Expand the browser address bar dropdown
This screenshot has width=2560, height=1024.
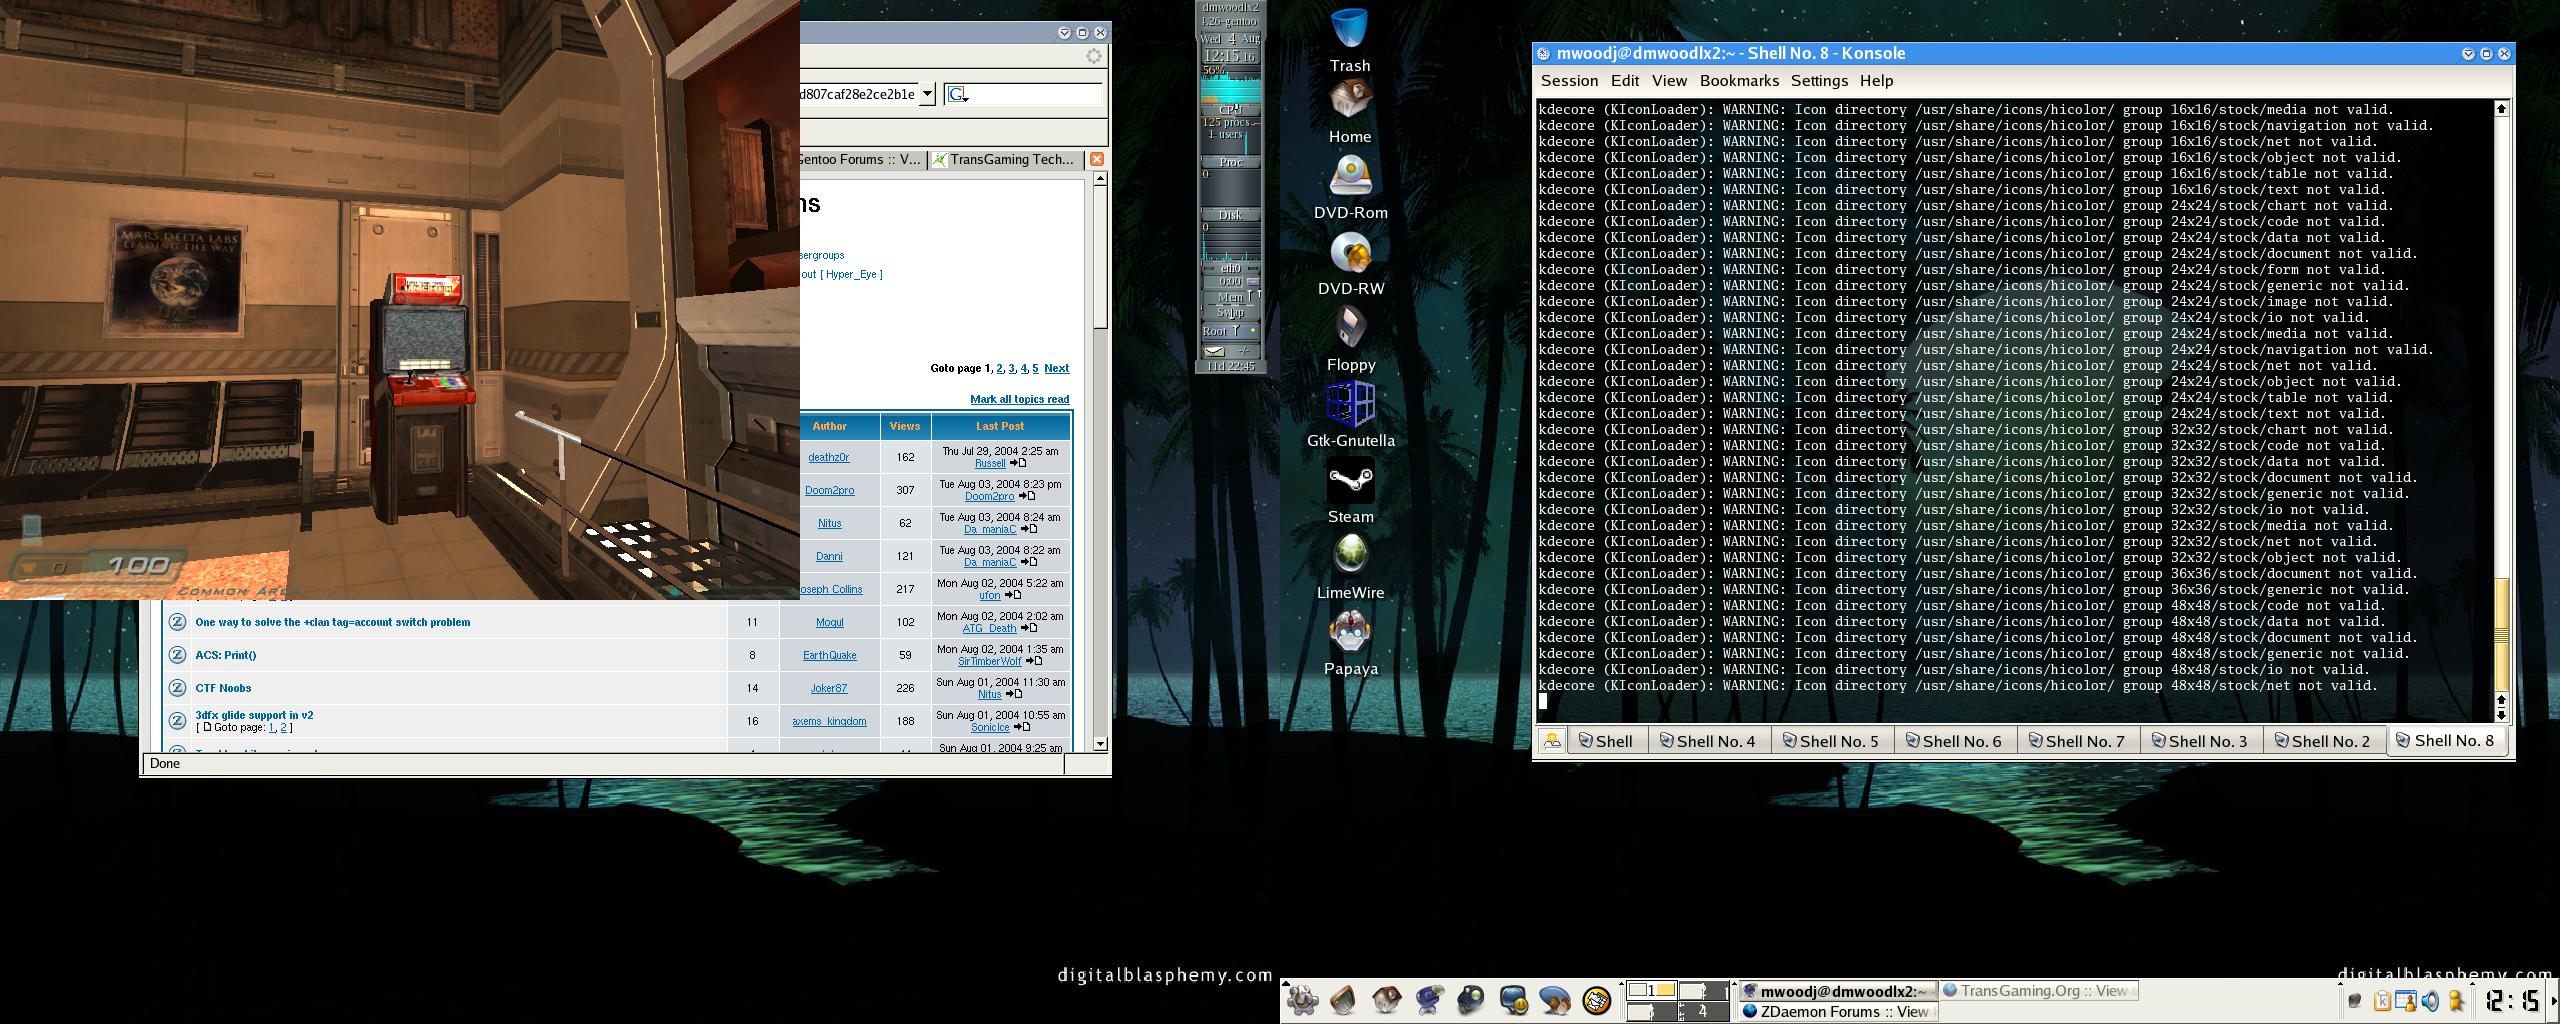[x=927, y=94]
